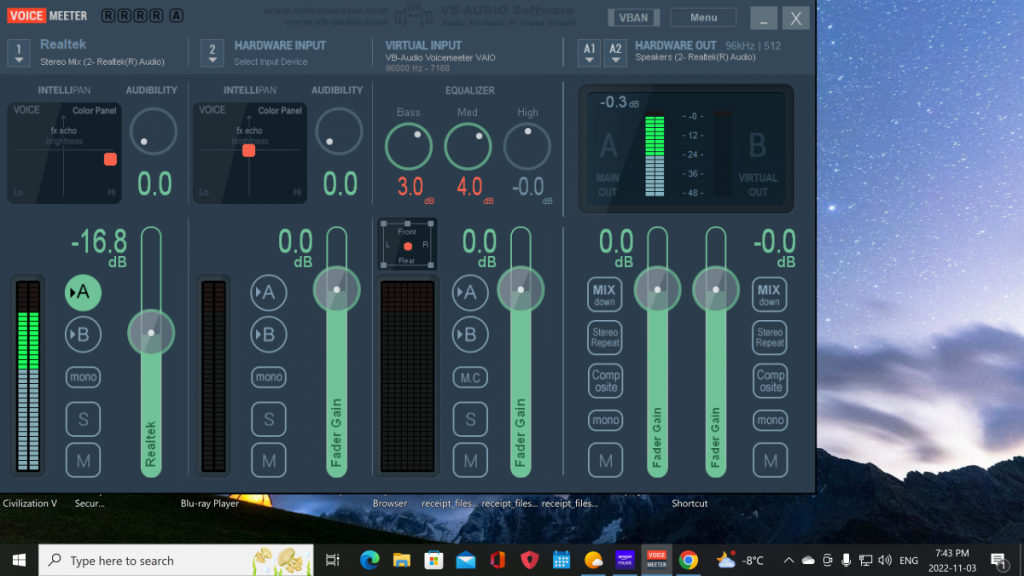This screenshot has height=576, width=1024.
Task: Open Amazon Music from the taskbar
Action: 625,560
